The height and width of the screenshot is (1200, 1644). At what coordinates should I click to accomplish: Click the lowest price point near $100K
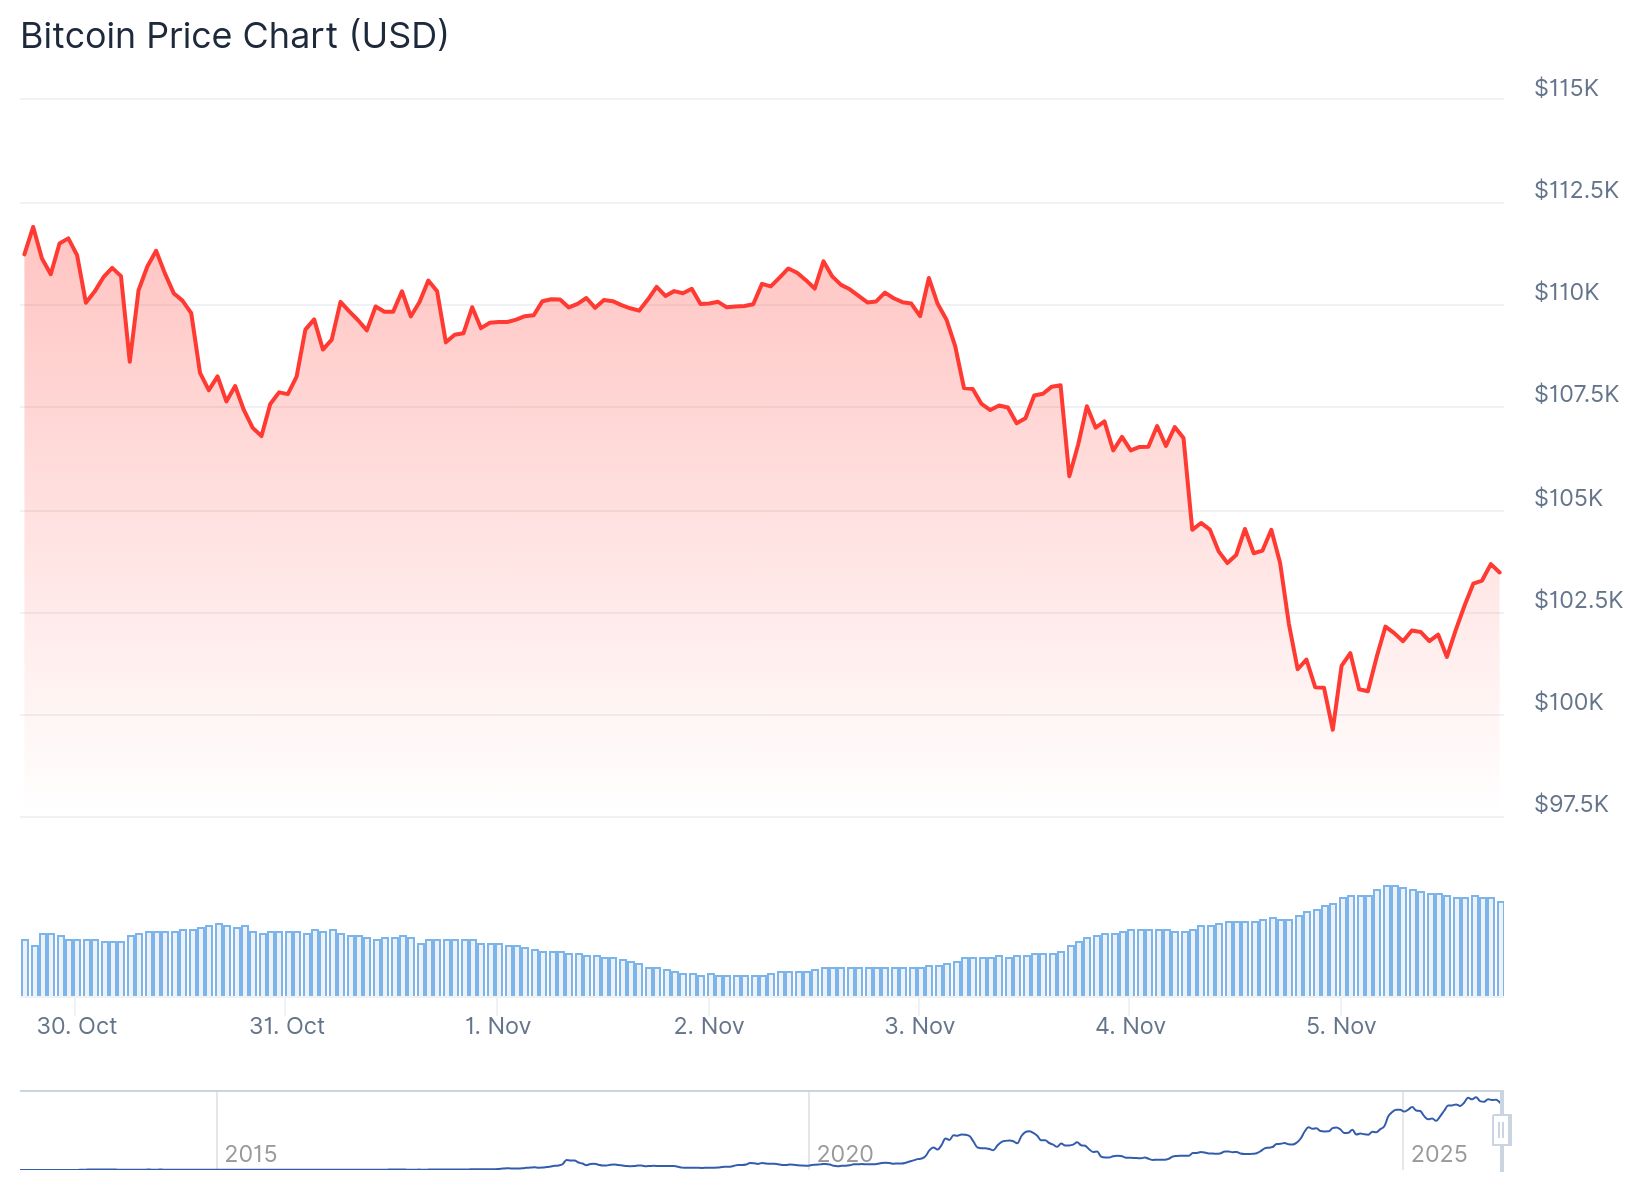click(x=1333, y=729)
